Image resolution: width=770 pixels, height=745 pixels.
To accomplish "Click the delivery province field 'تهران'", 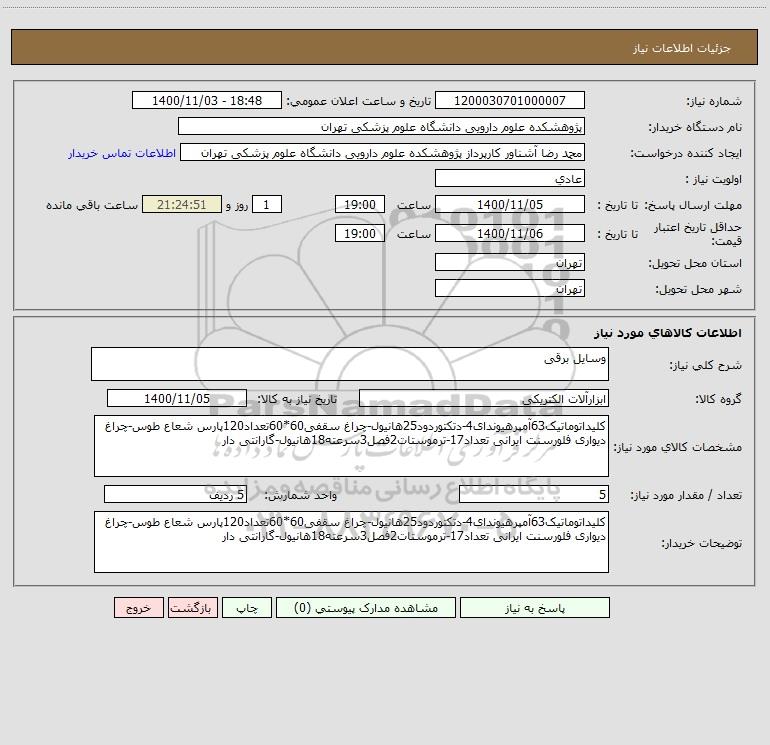I will point(510,262).
